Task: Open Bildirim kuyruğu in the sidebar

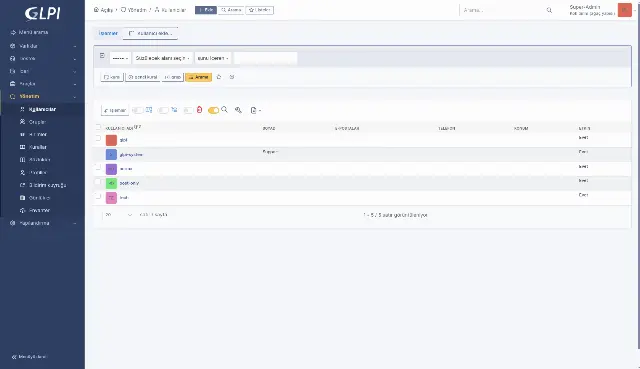Action: 47,185
